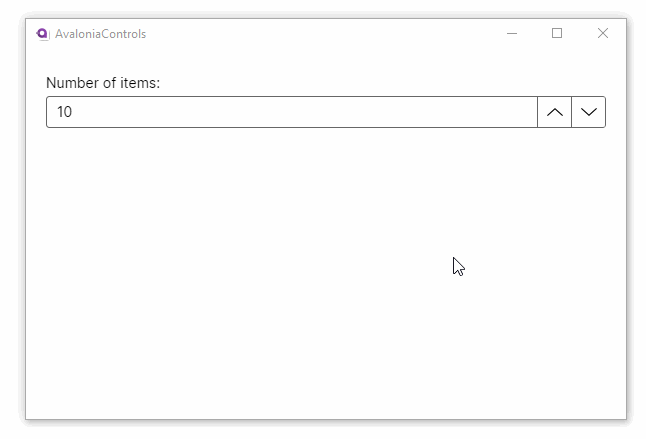Click the AvaloniaControls title text

(100, 33)
